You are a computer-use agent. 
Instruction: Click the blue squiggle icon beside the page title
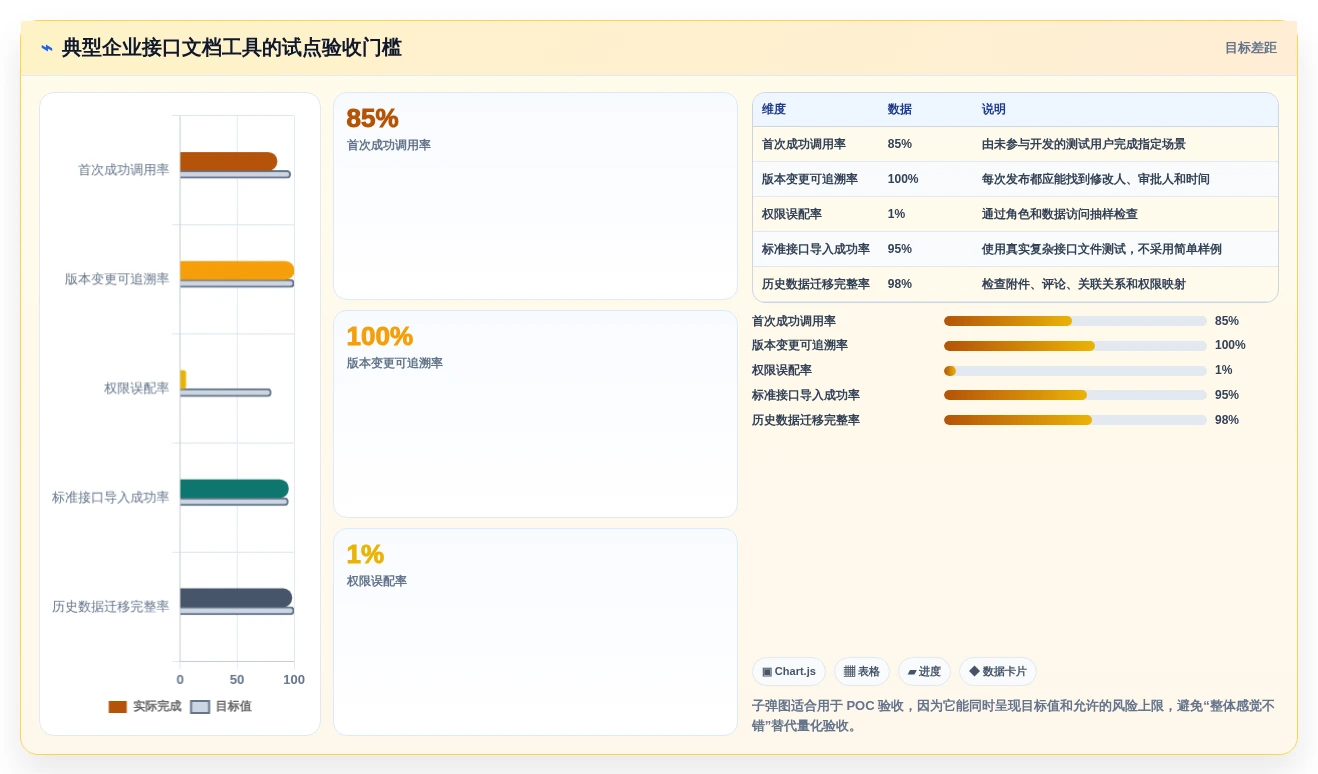(x=47, y=48)
